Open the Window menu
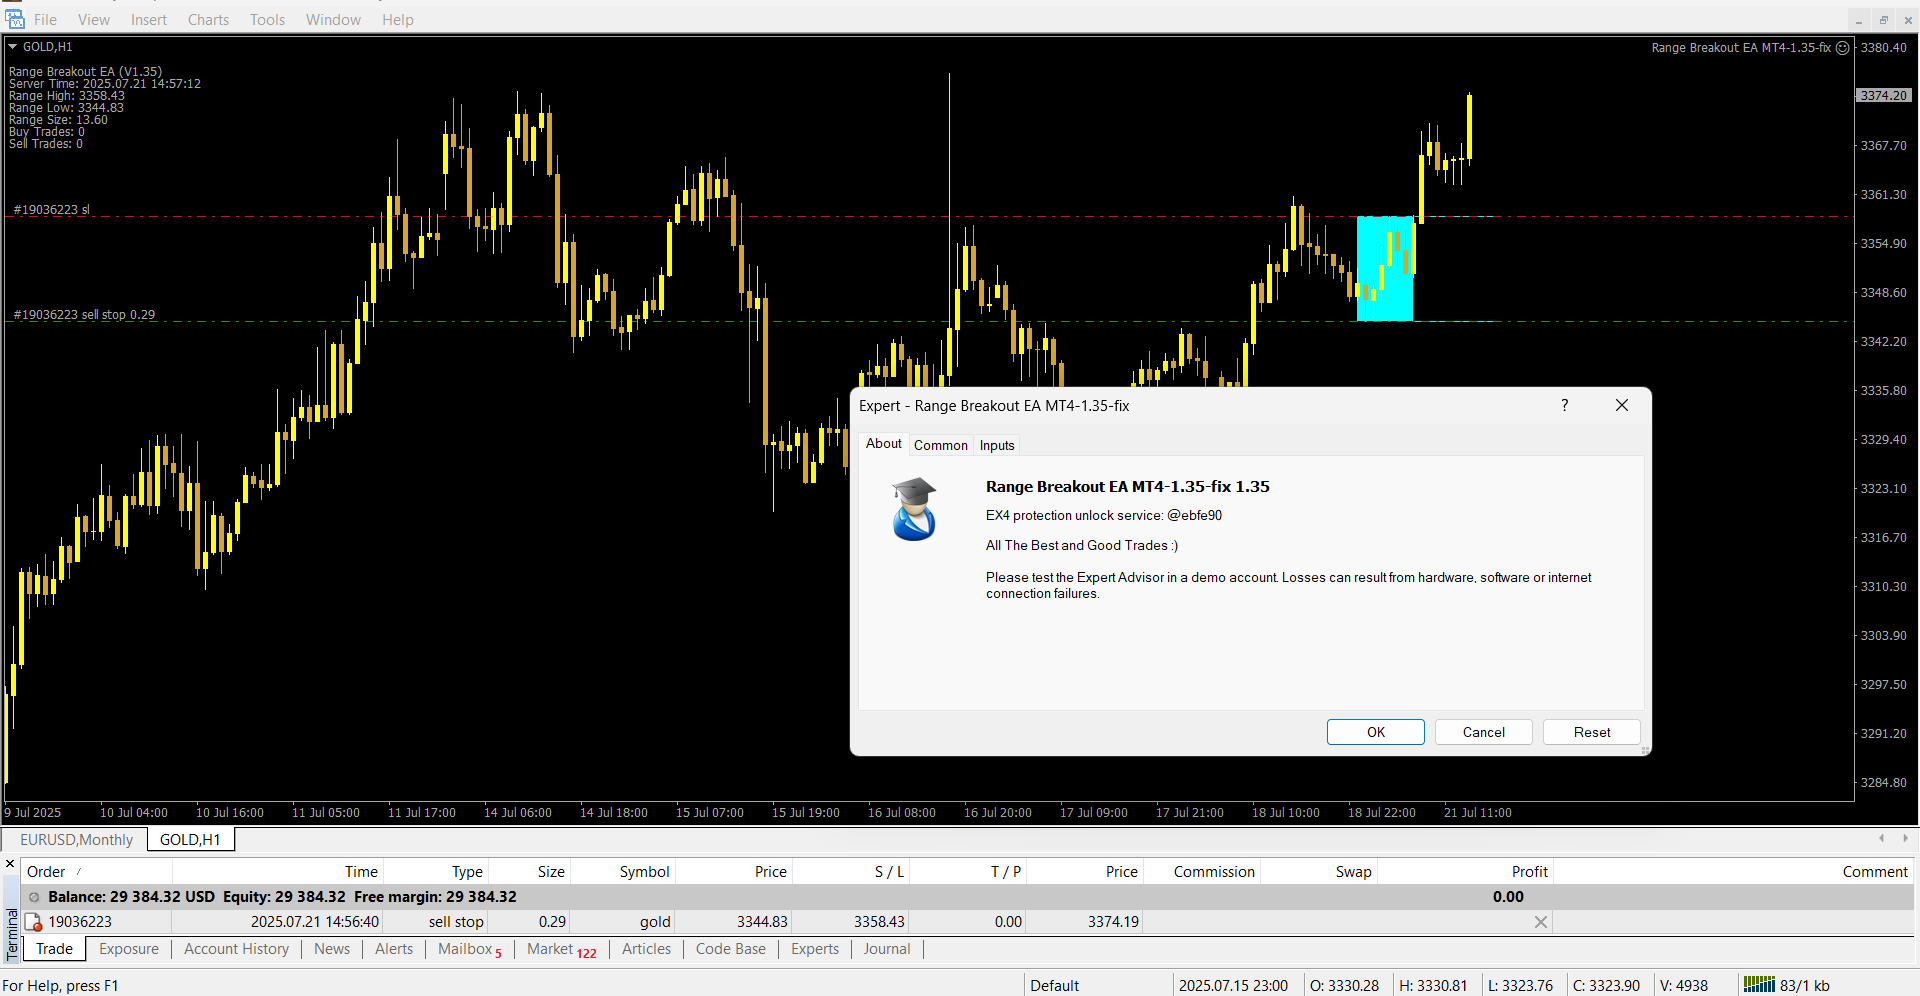The width and height of the screenshot is (1920, 996). 333,20
